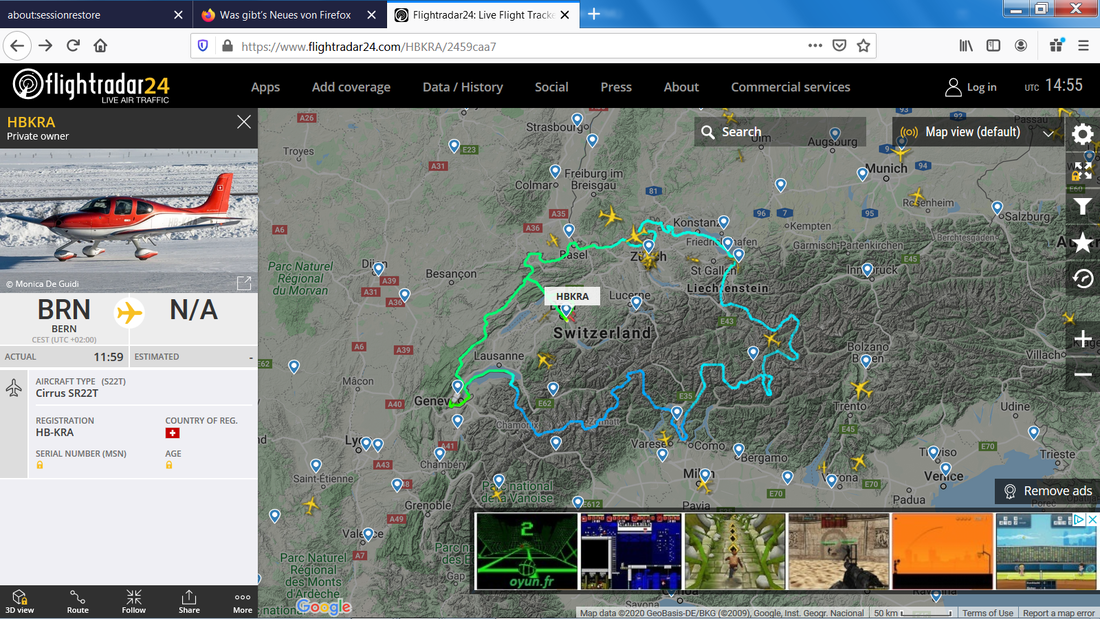Share the HBKRA flight
Viewport: 1100px width, 619px height.
[189, 602]
